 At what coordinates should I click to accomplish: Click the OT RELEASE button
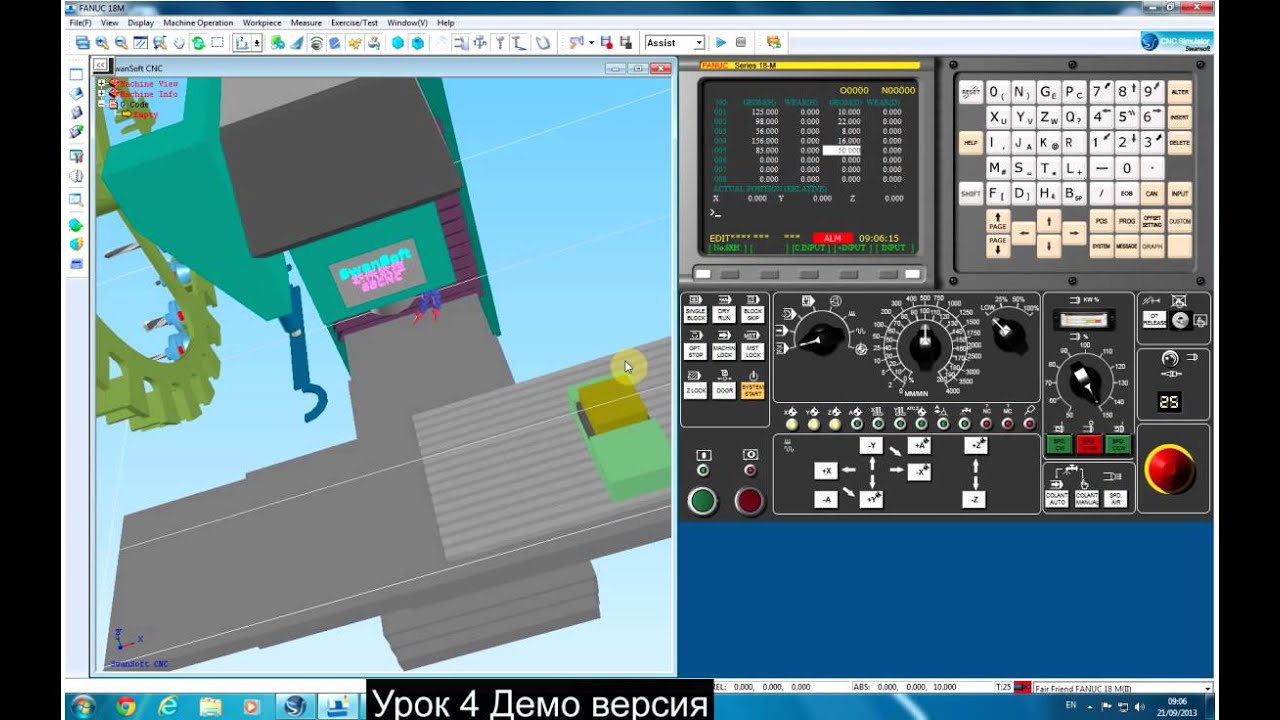coord(1153,320)
